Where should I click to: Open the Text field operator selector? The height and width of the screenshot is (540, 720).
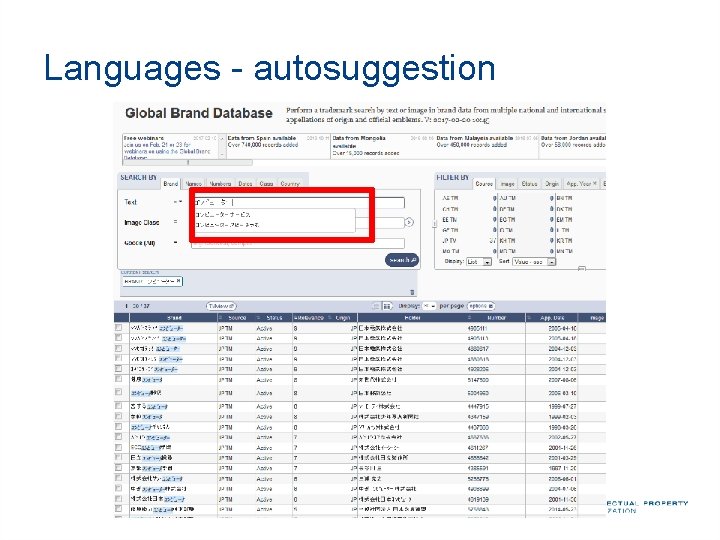point(178,202)
